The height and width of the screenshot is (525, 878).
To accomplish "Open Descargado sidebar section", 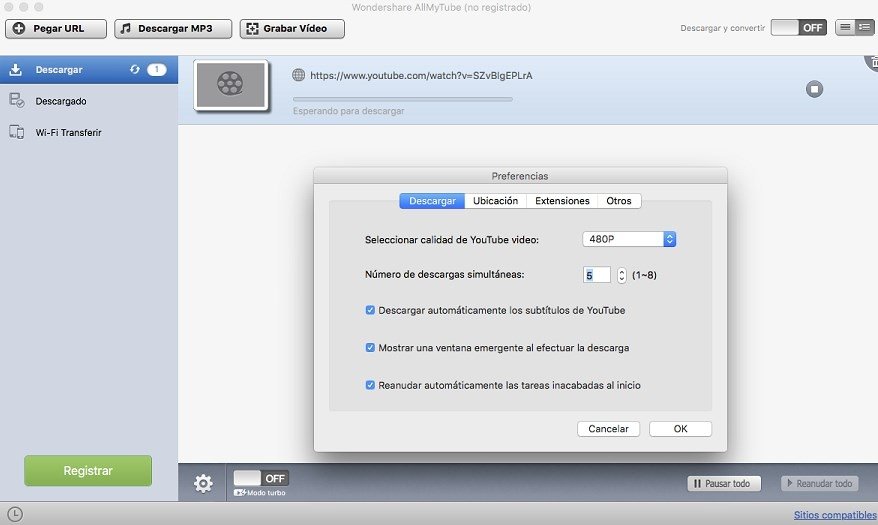I will click(89, 101).
